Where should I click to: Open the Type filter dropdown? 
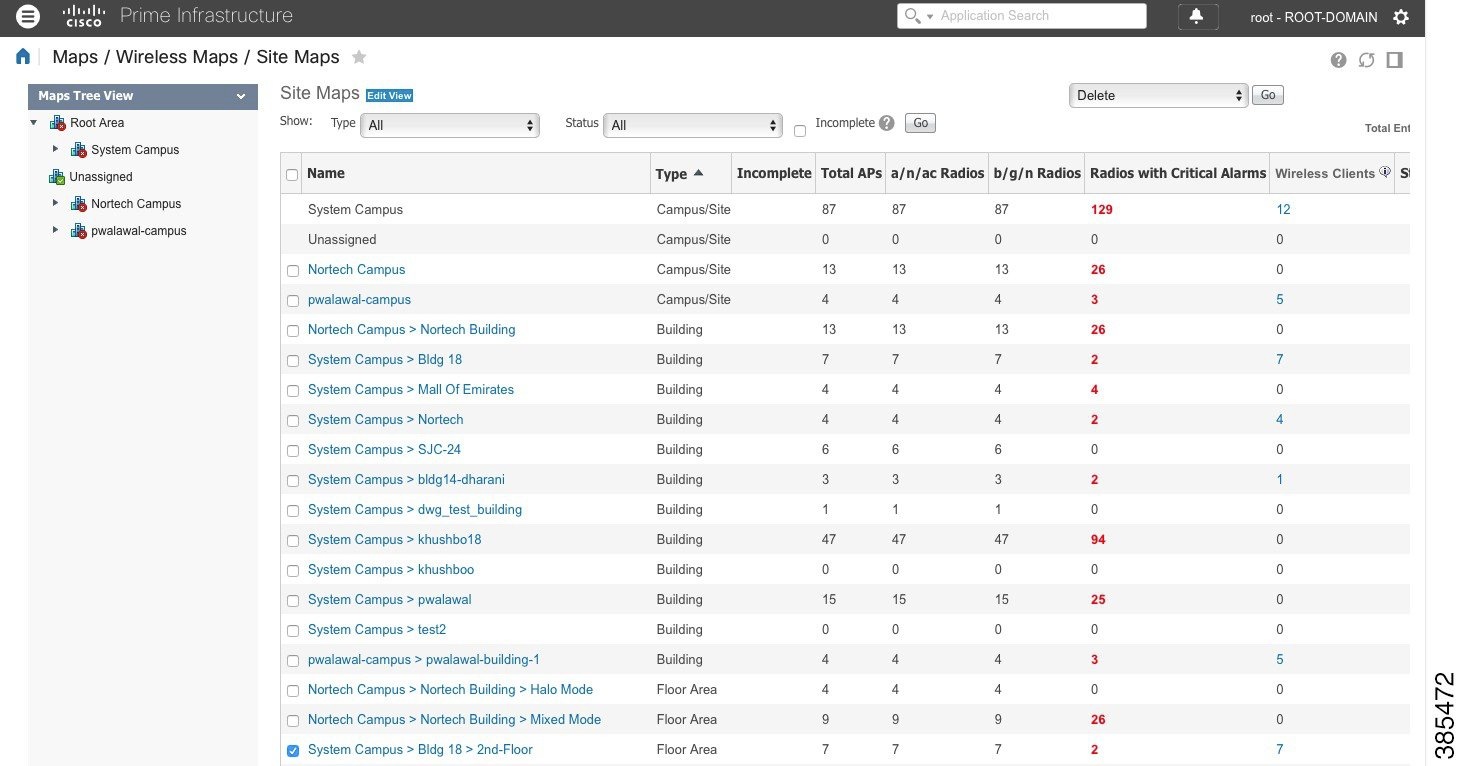tap(450, 125)
